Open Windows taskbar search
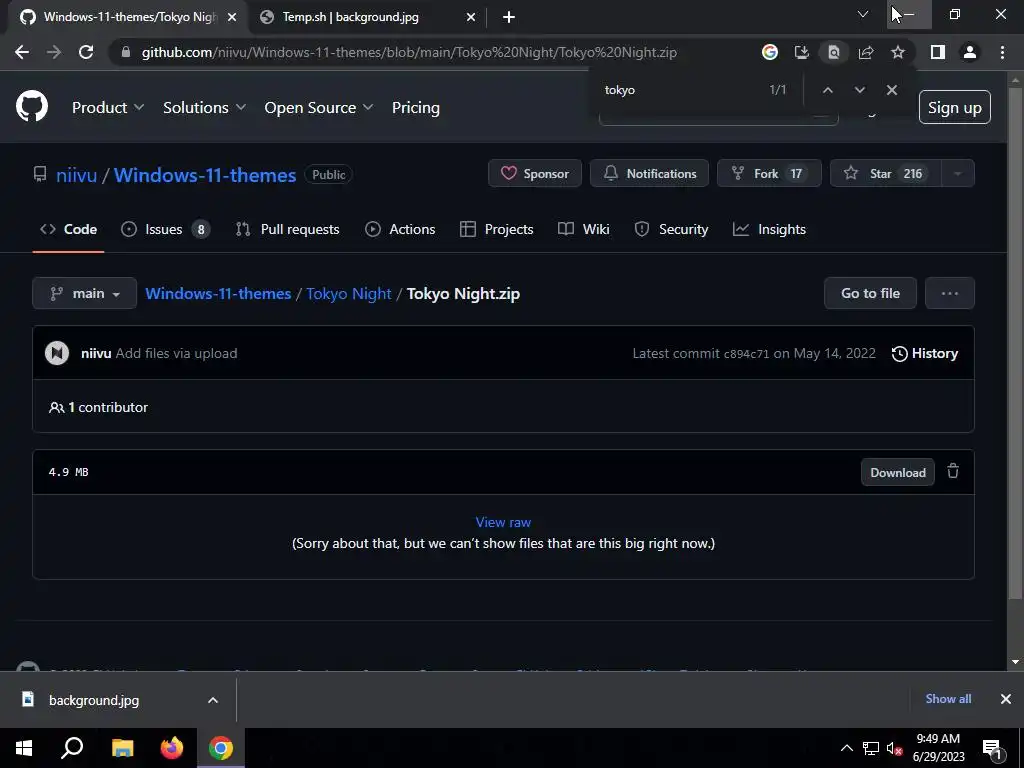Viewport: 1024px width, 768px height. coord(72,748)
